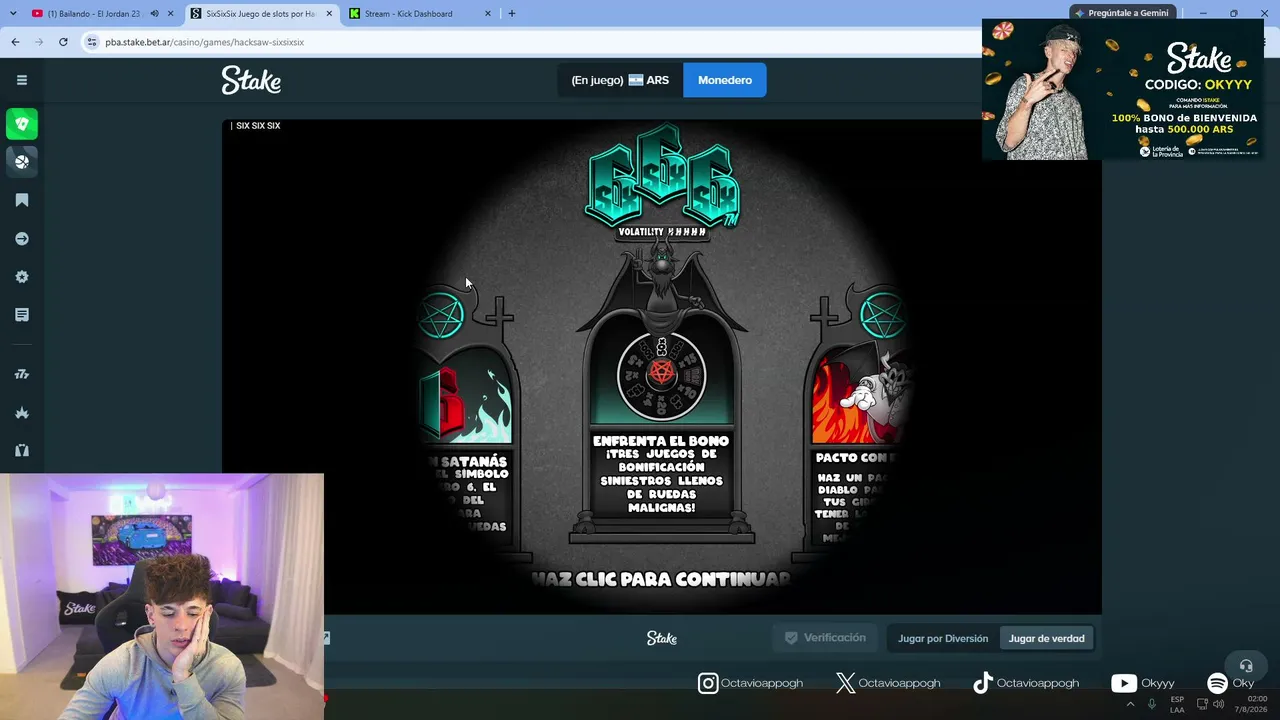Select the SixSixSix slots tab
Screen dimensions: 1280x720
pyautogui.click(x=260, y=14)
